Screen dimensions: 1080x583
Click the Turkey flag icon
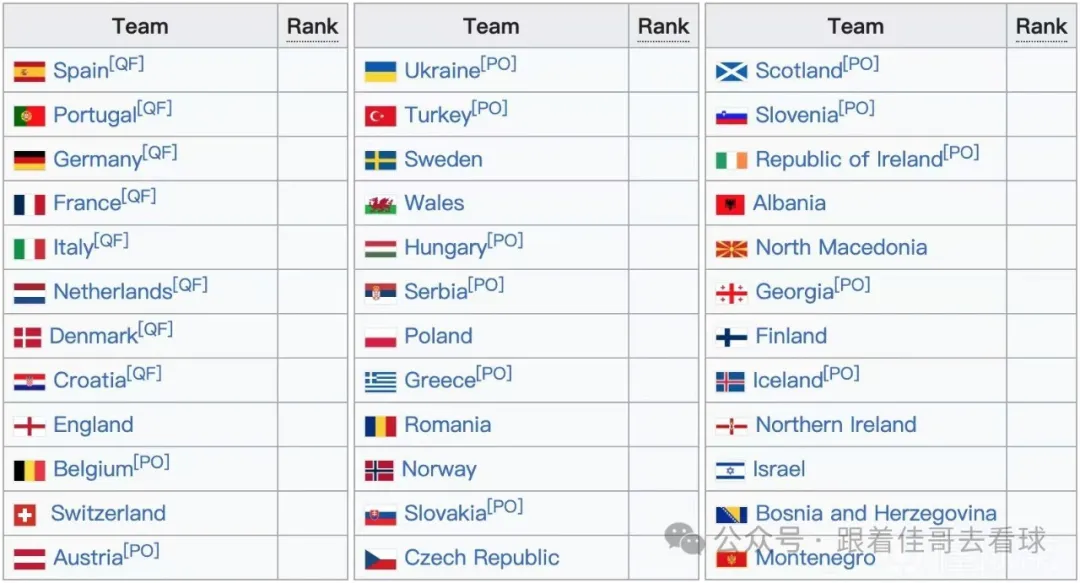[380, 116]
